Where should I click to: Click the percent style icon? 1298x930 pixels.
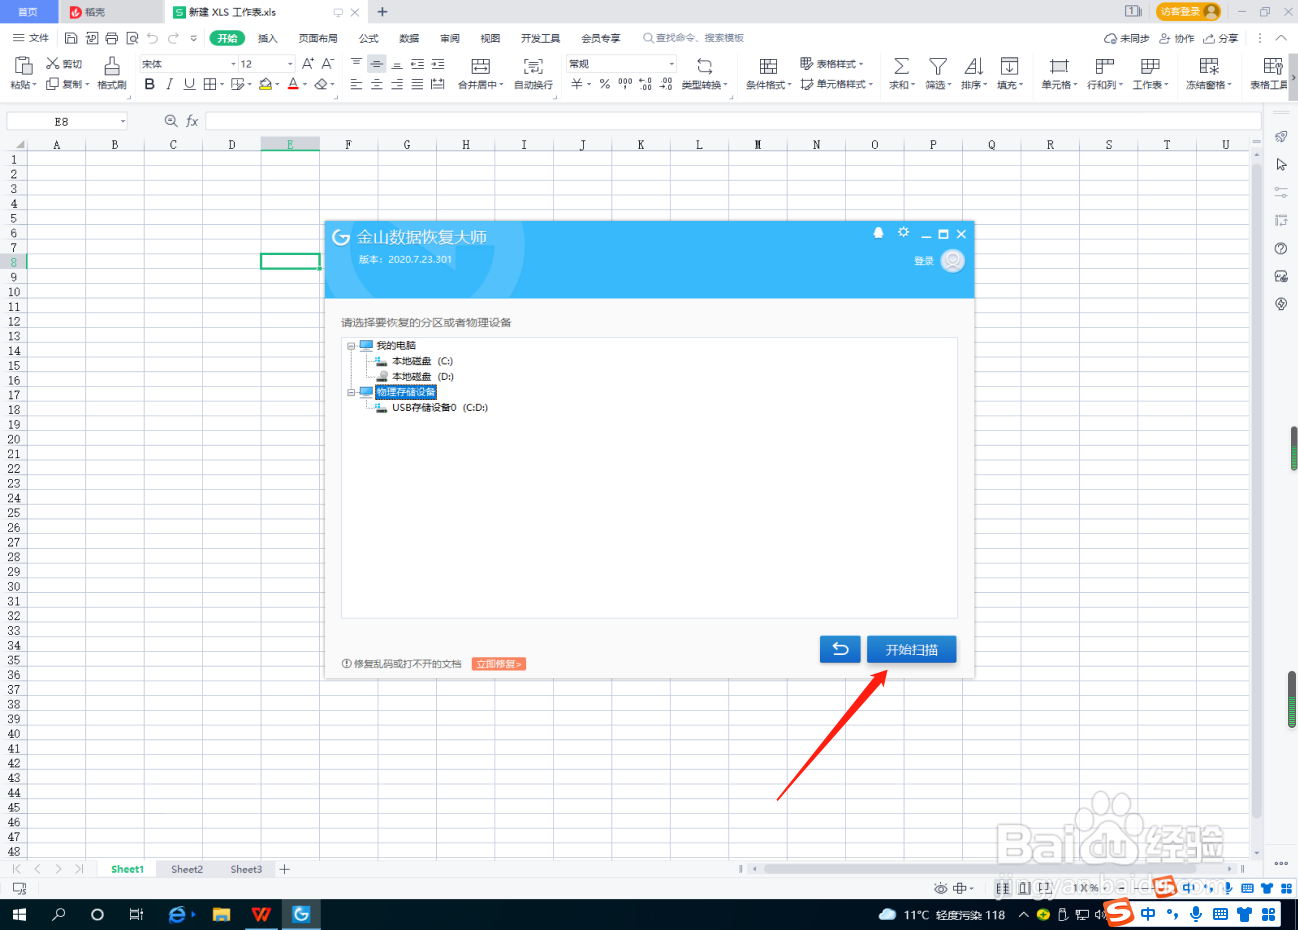605,84
